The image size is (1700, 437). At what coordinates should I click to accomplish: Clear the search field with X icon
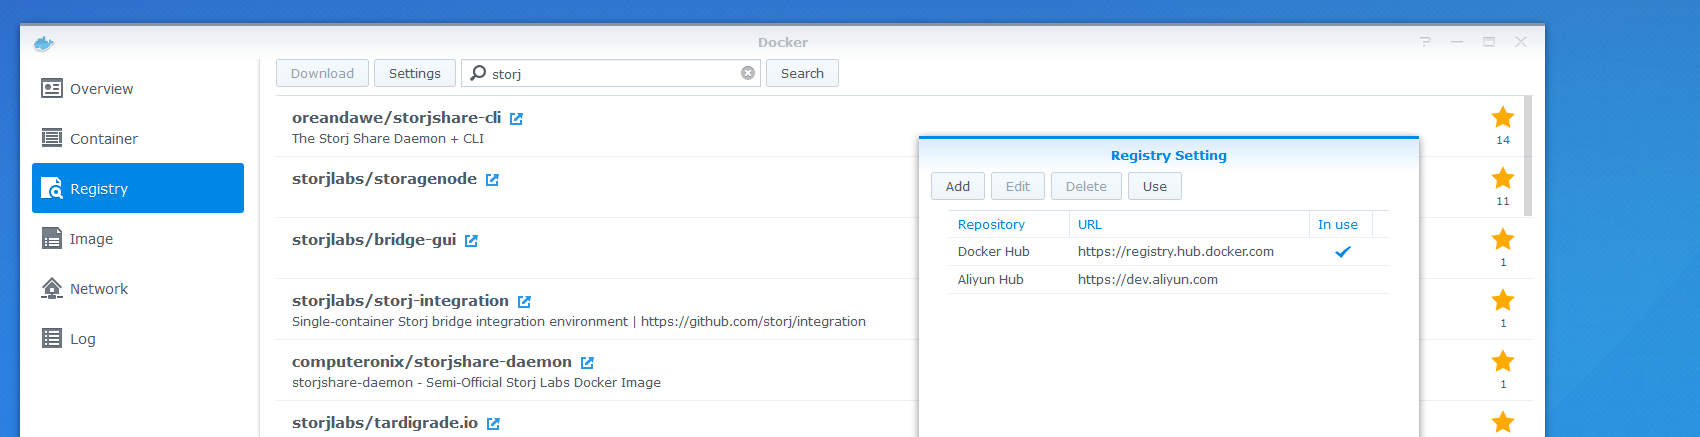click(748, 73)
